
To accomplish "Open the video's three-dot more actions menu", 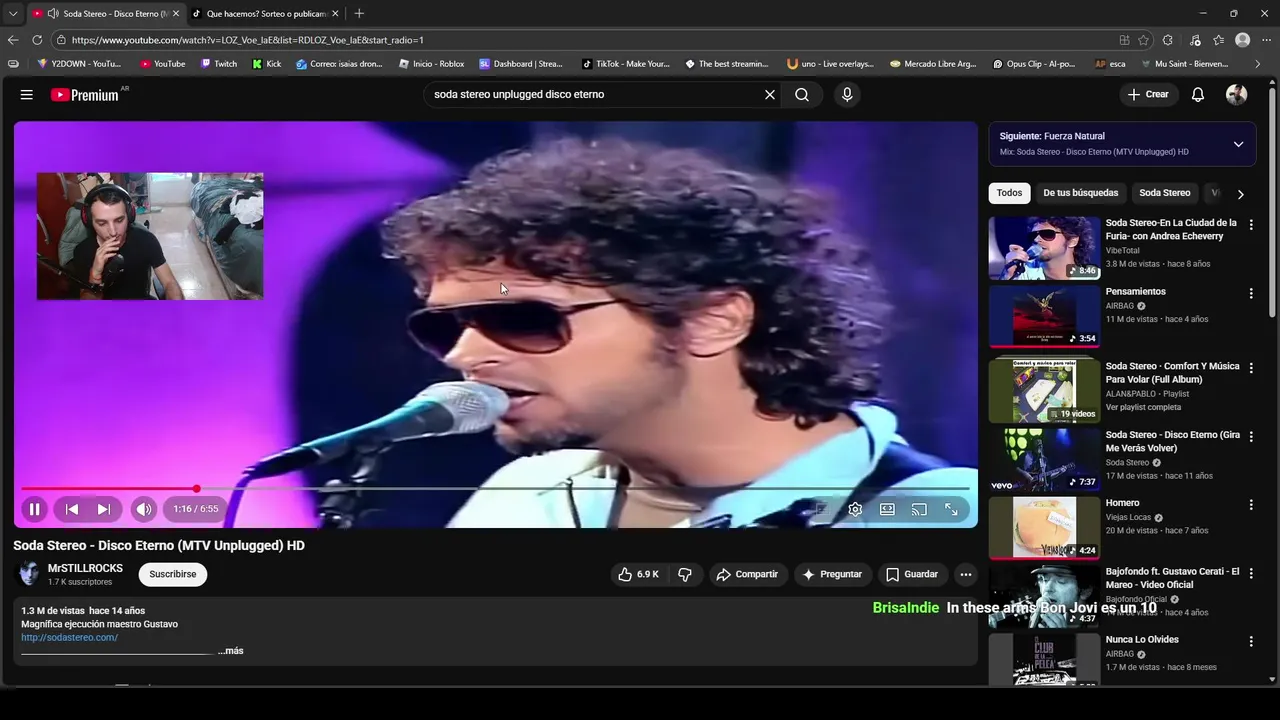I will click(965, 574).
